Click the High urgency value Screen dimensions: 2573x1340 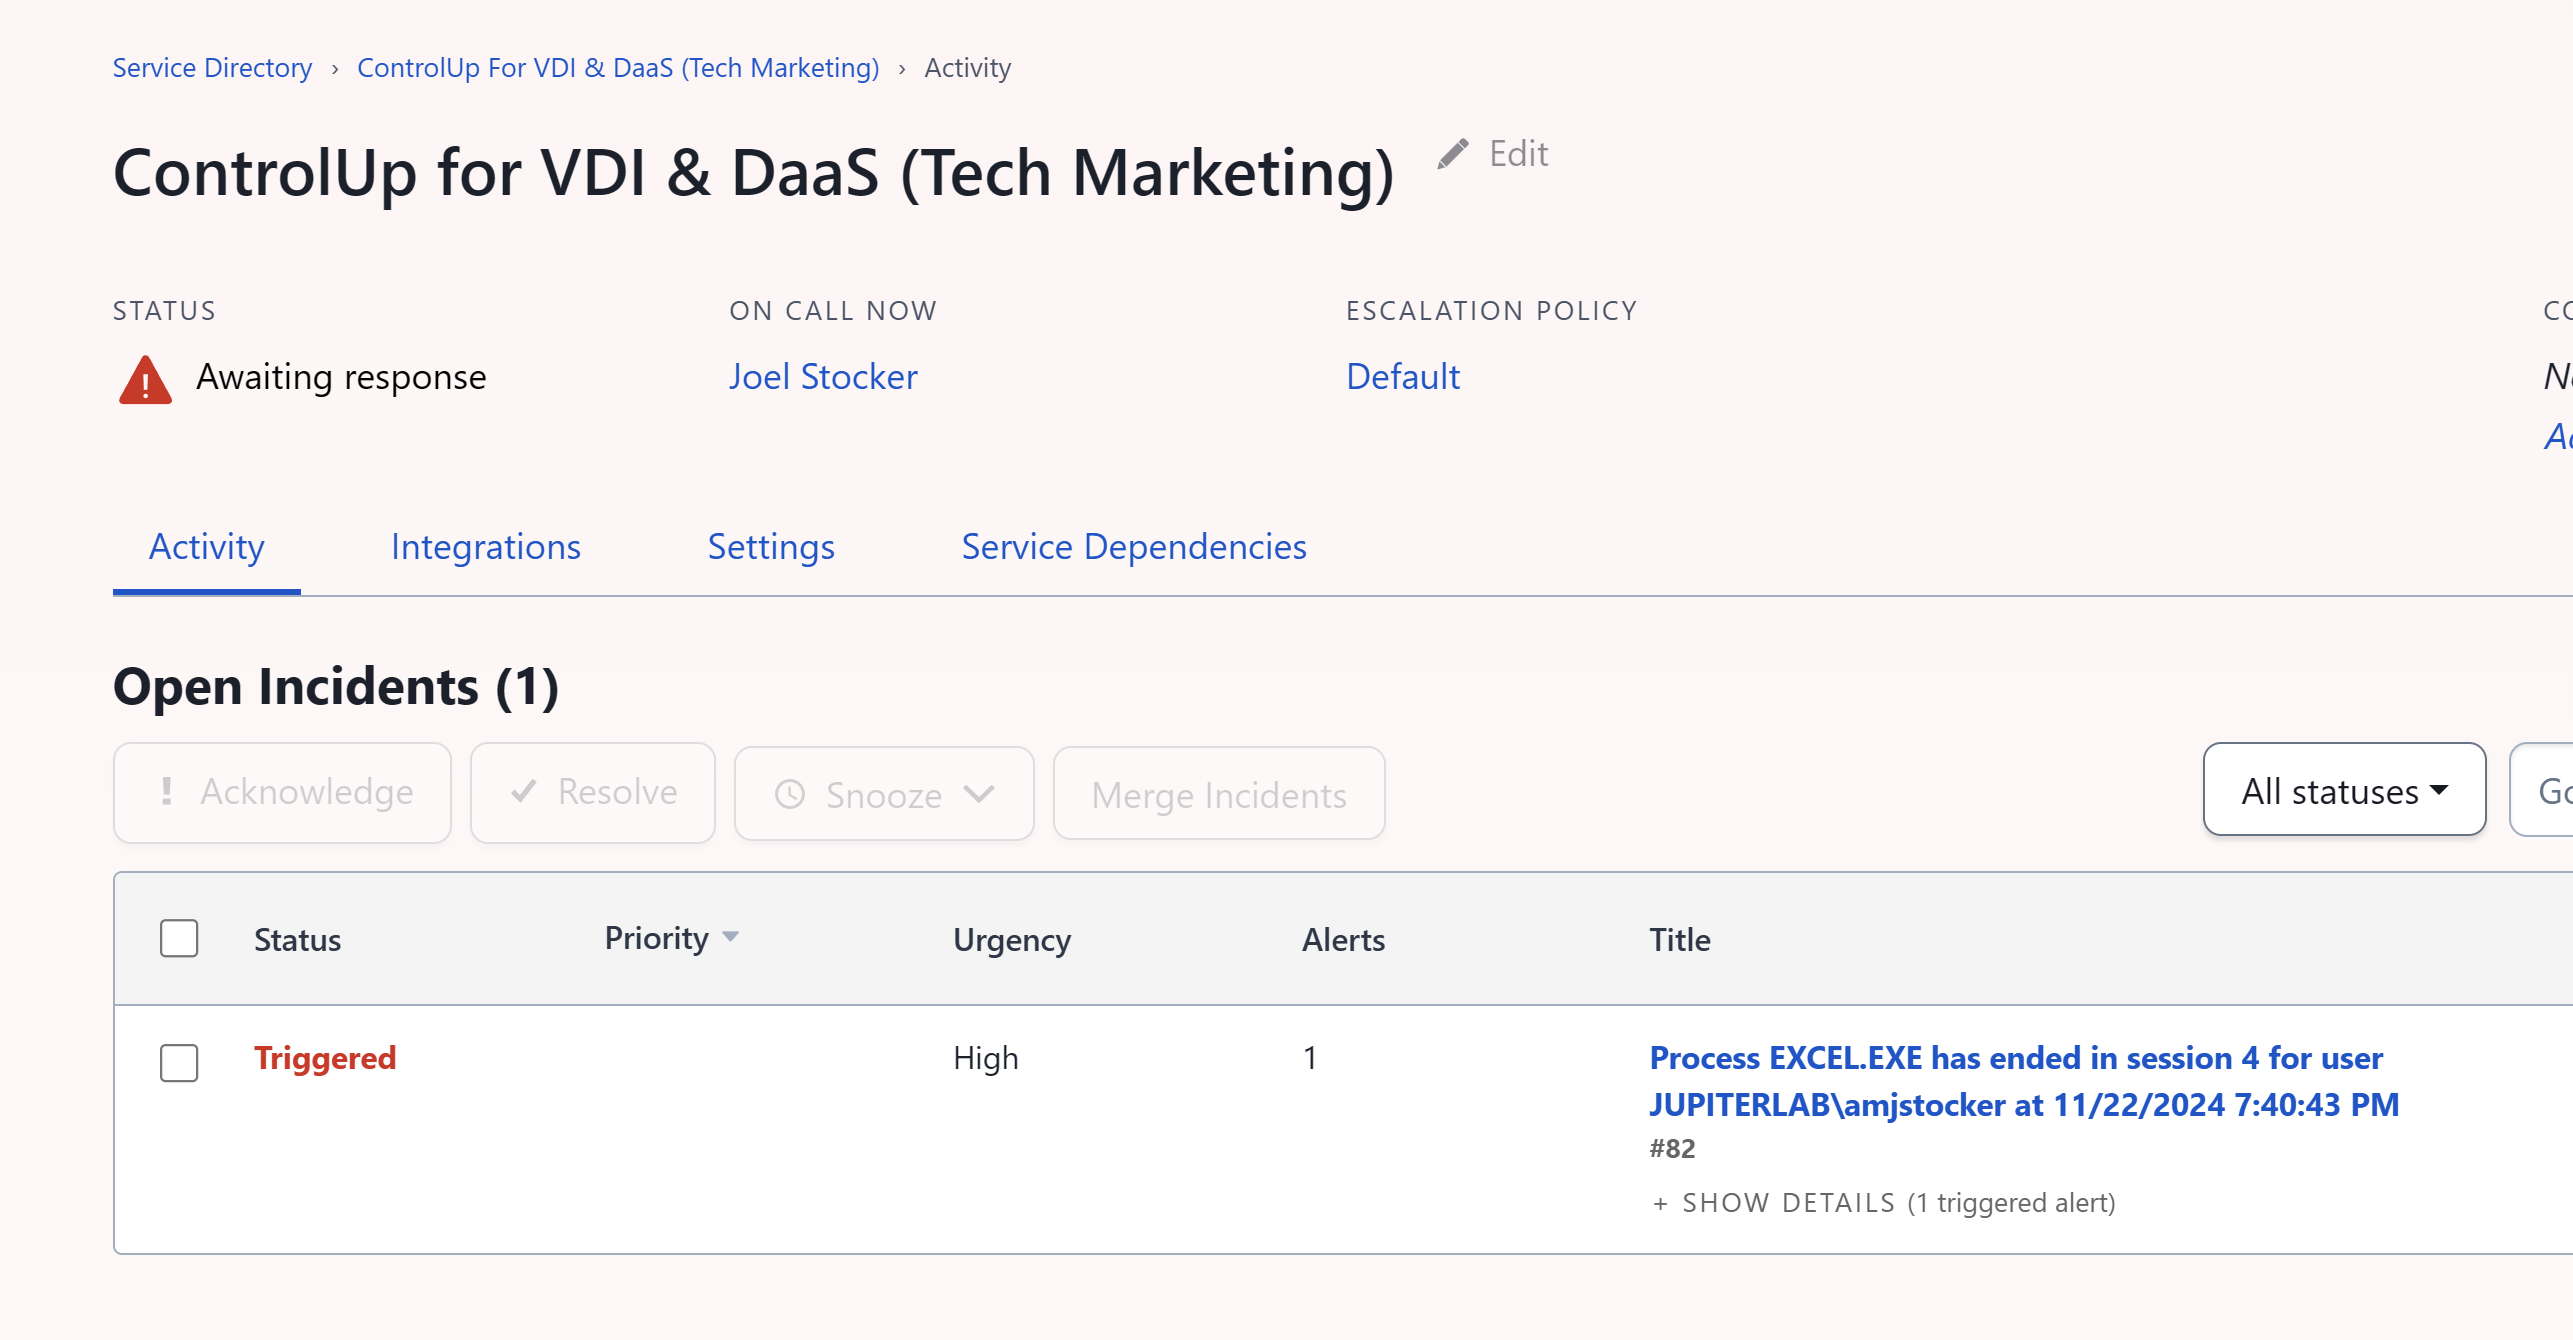[986, 1058]
